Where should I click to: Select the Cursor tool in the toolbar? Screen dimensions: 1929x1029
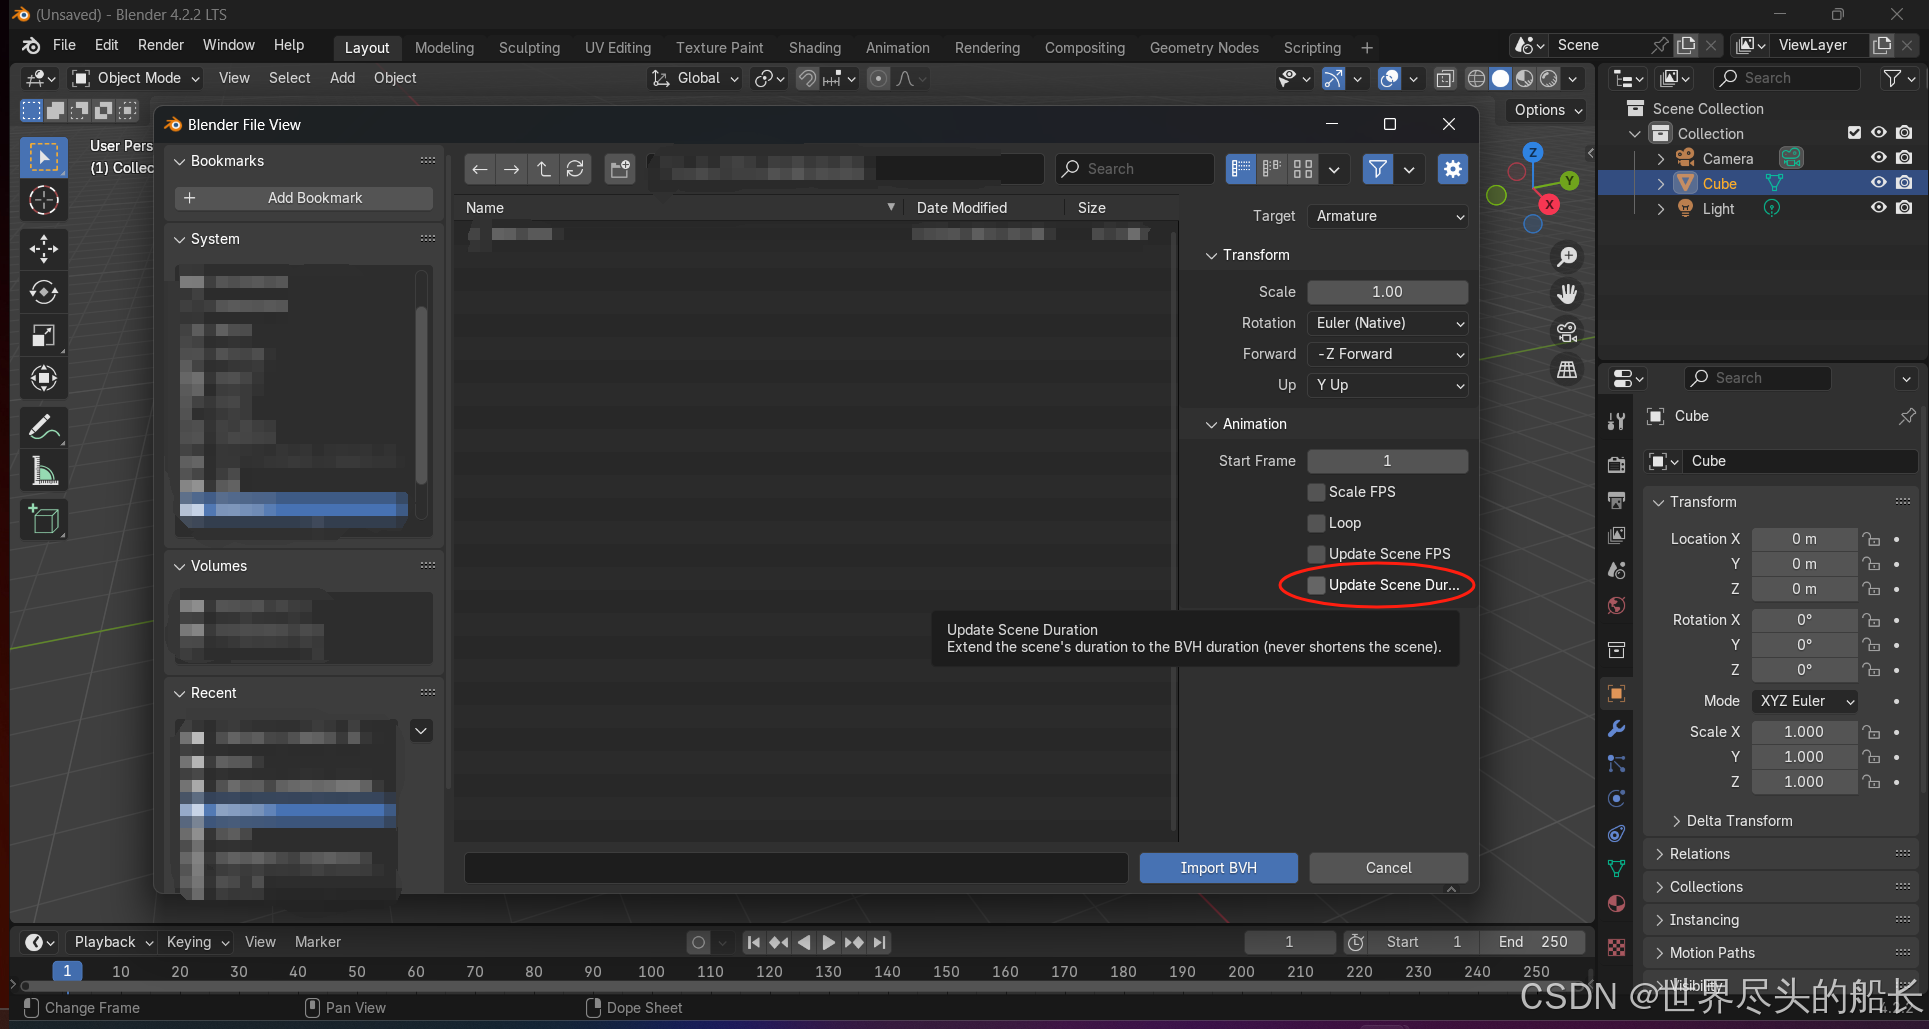click(44, 201)
